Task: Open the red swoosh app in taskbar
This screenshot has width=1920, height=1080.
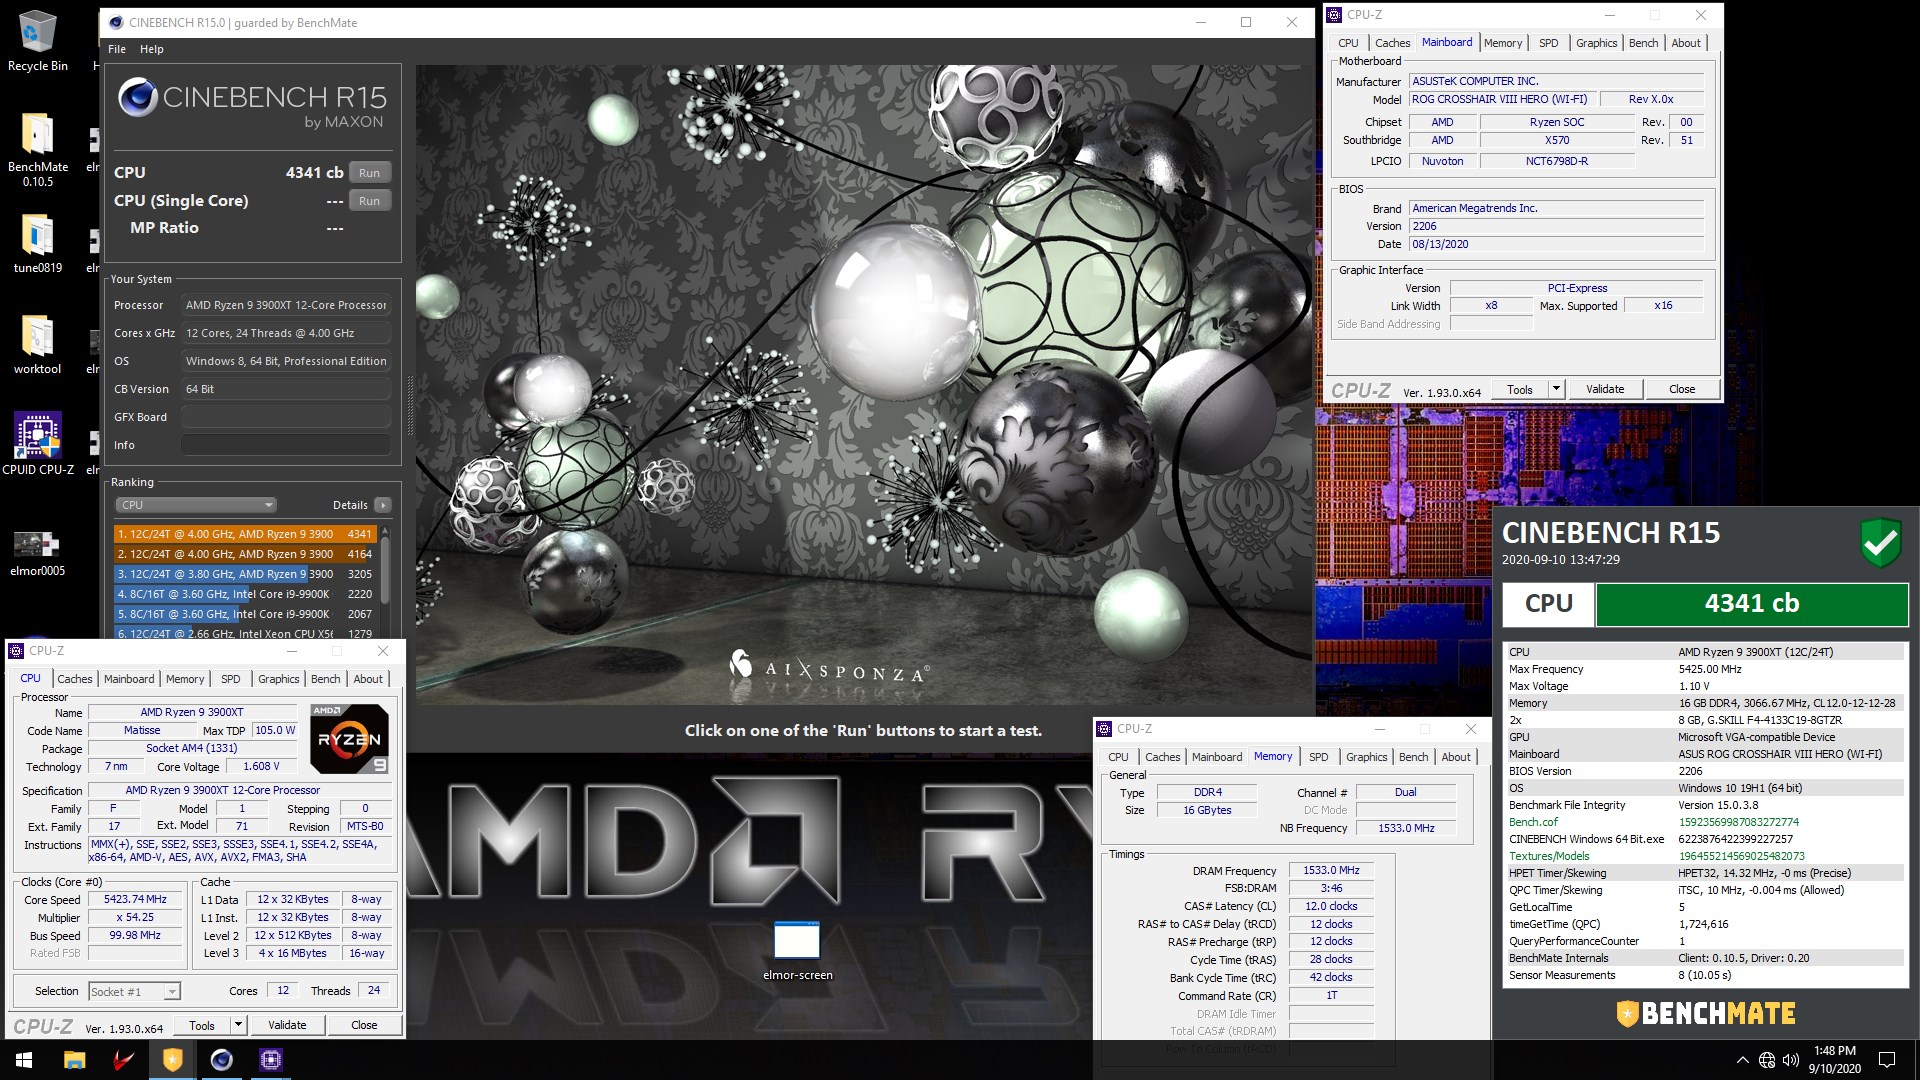Action: (x=123, y=1059)
